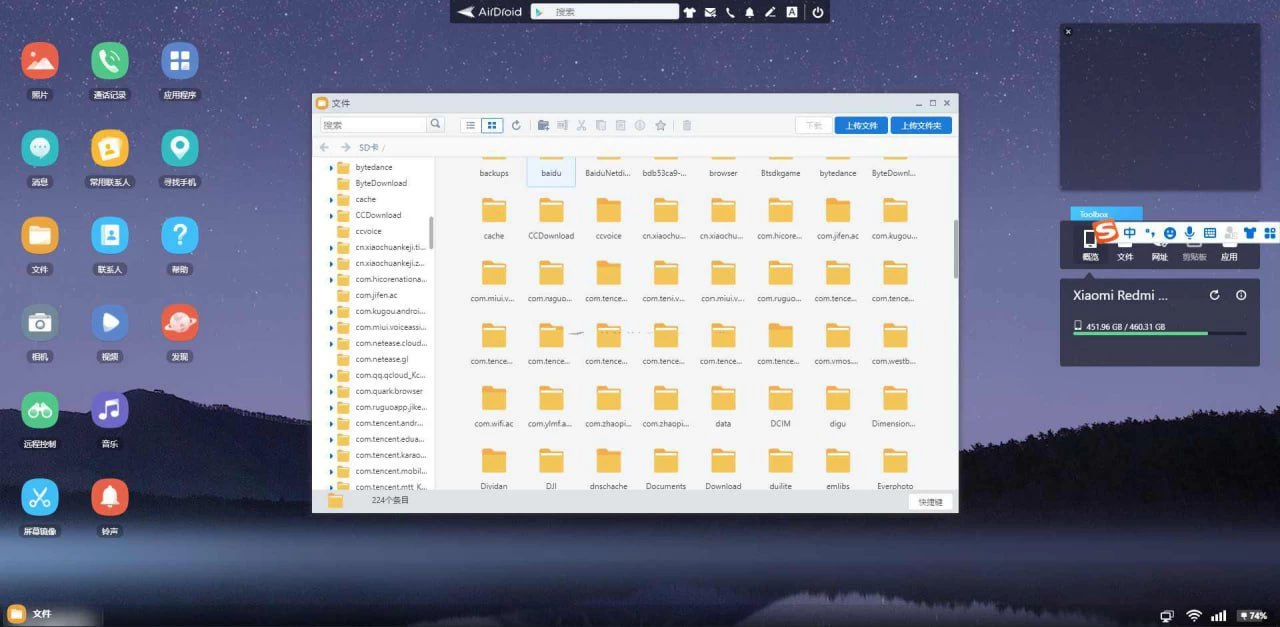Expand the cache folder in the sidebar tree
Image resolution: width=1280 pixels, height=627 pixels.
pyautogui.click(x=331, y=199)
